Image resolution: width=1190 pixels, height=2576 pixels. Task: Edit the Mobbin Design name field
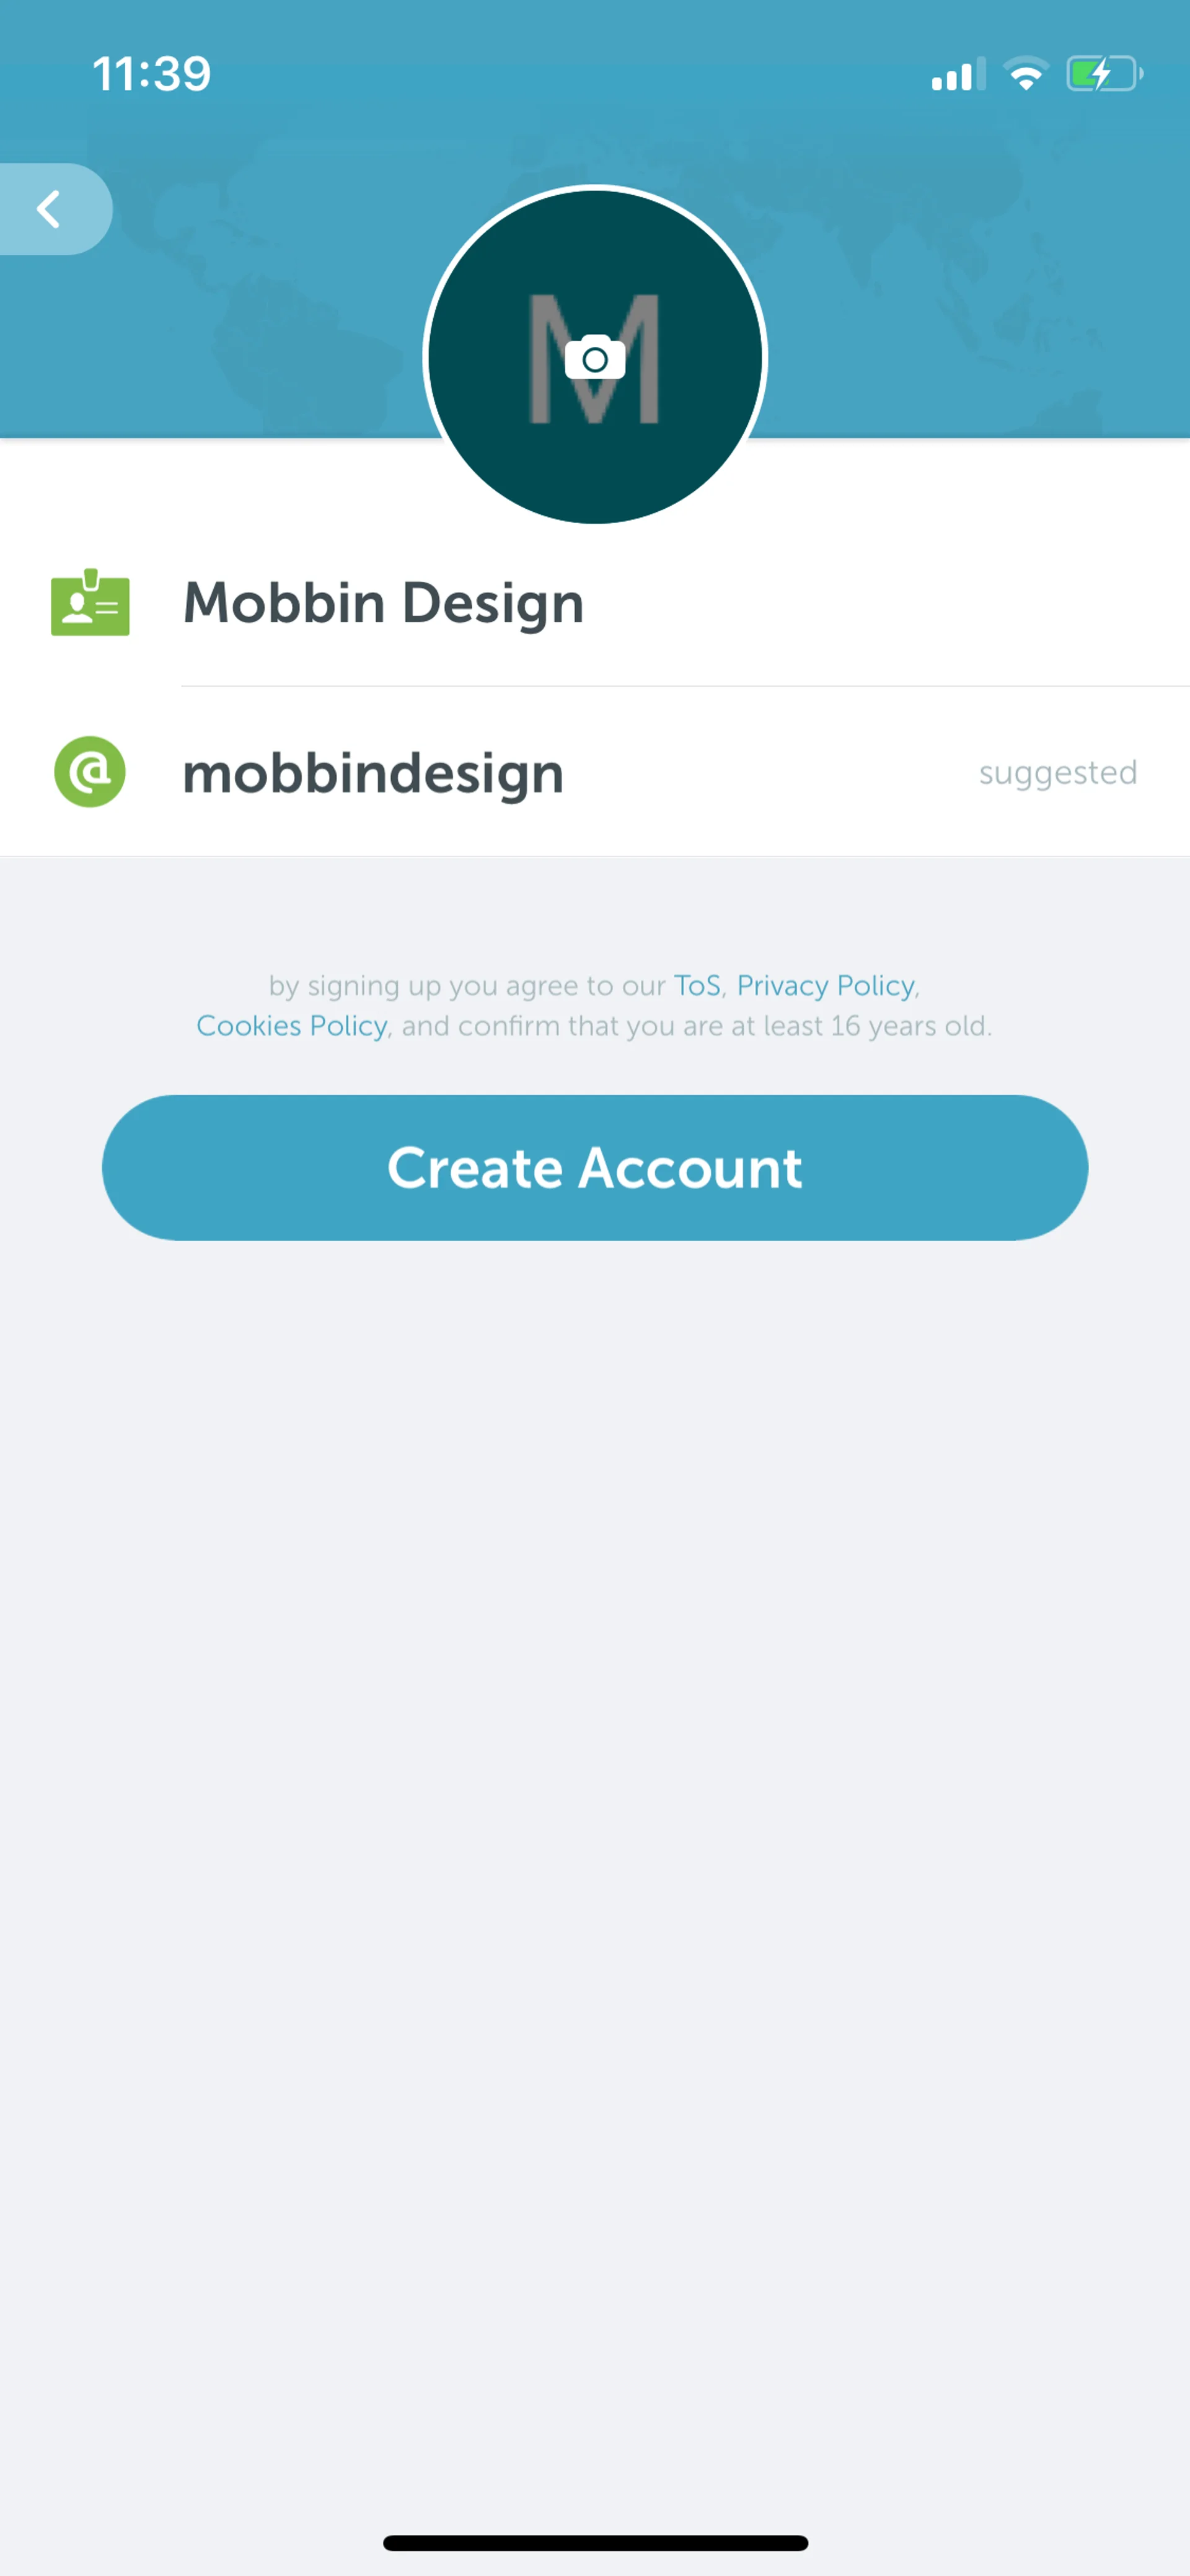pos(685,603)
